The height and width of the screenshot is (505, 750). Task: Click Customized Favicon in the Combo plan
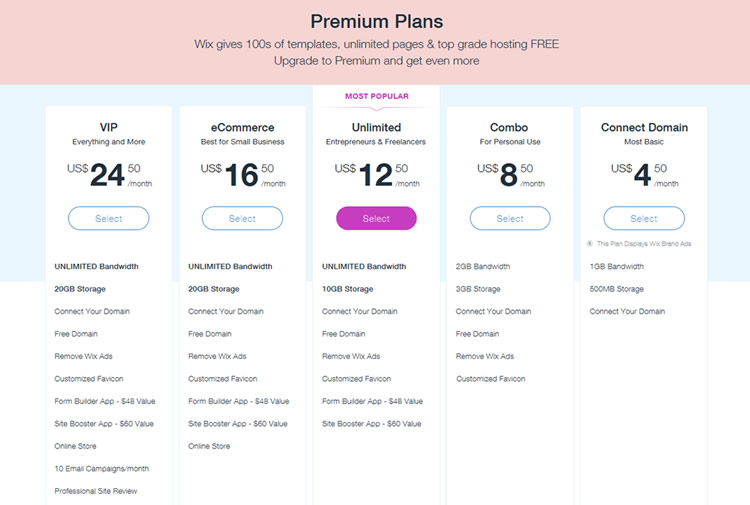(x=491, y=379)
